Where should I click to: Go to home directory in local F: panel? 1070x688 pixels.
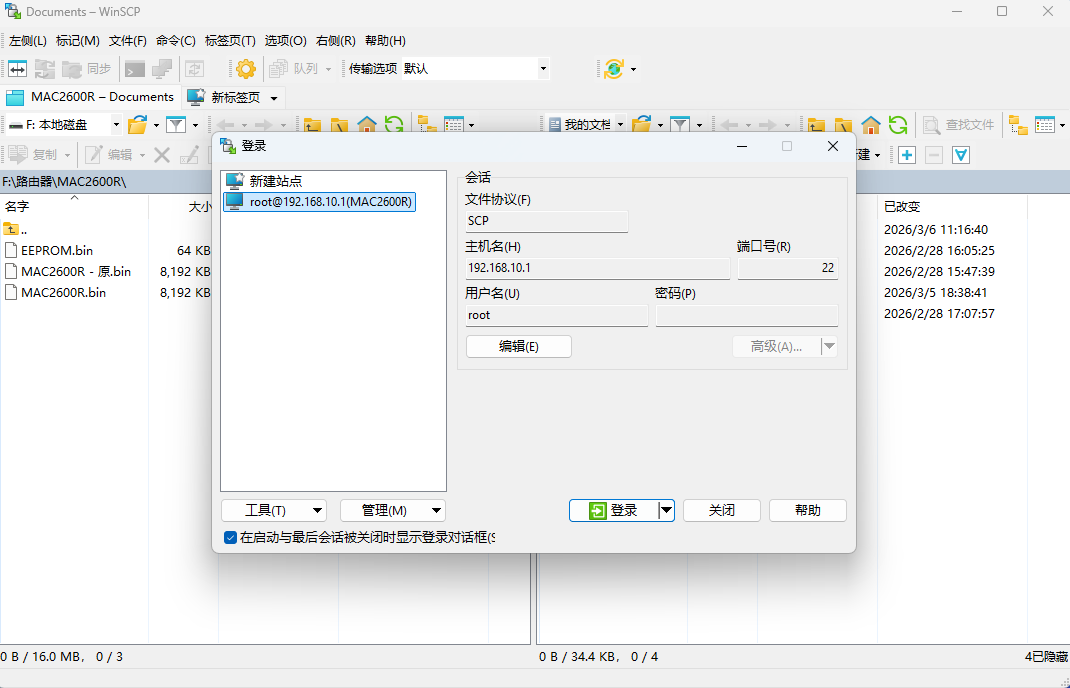click(367, 124)
